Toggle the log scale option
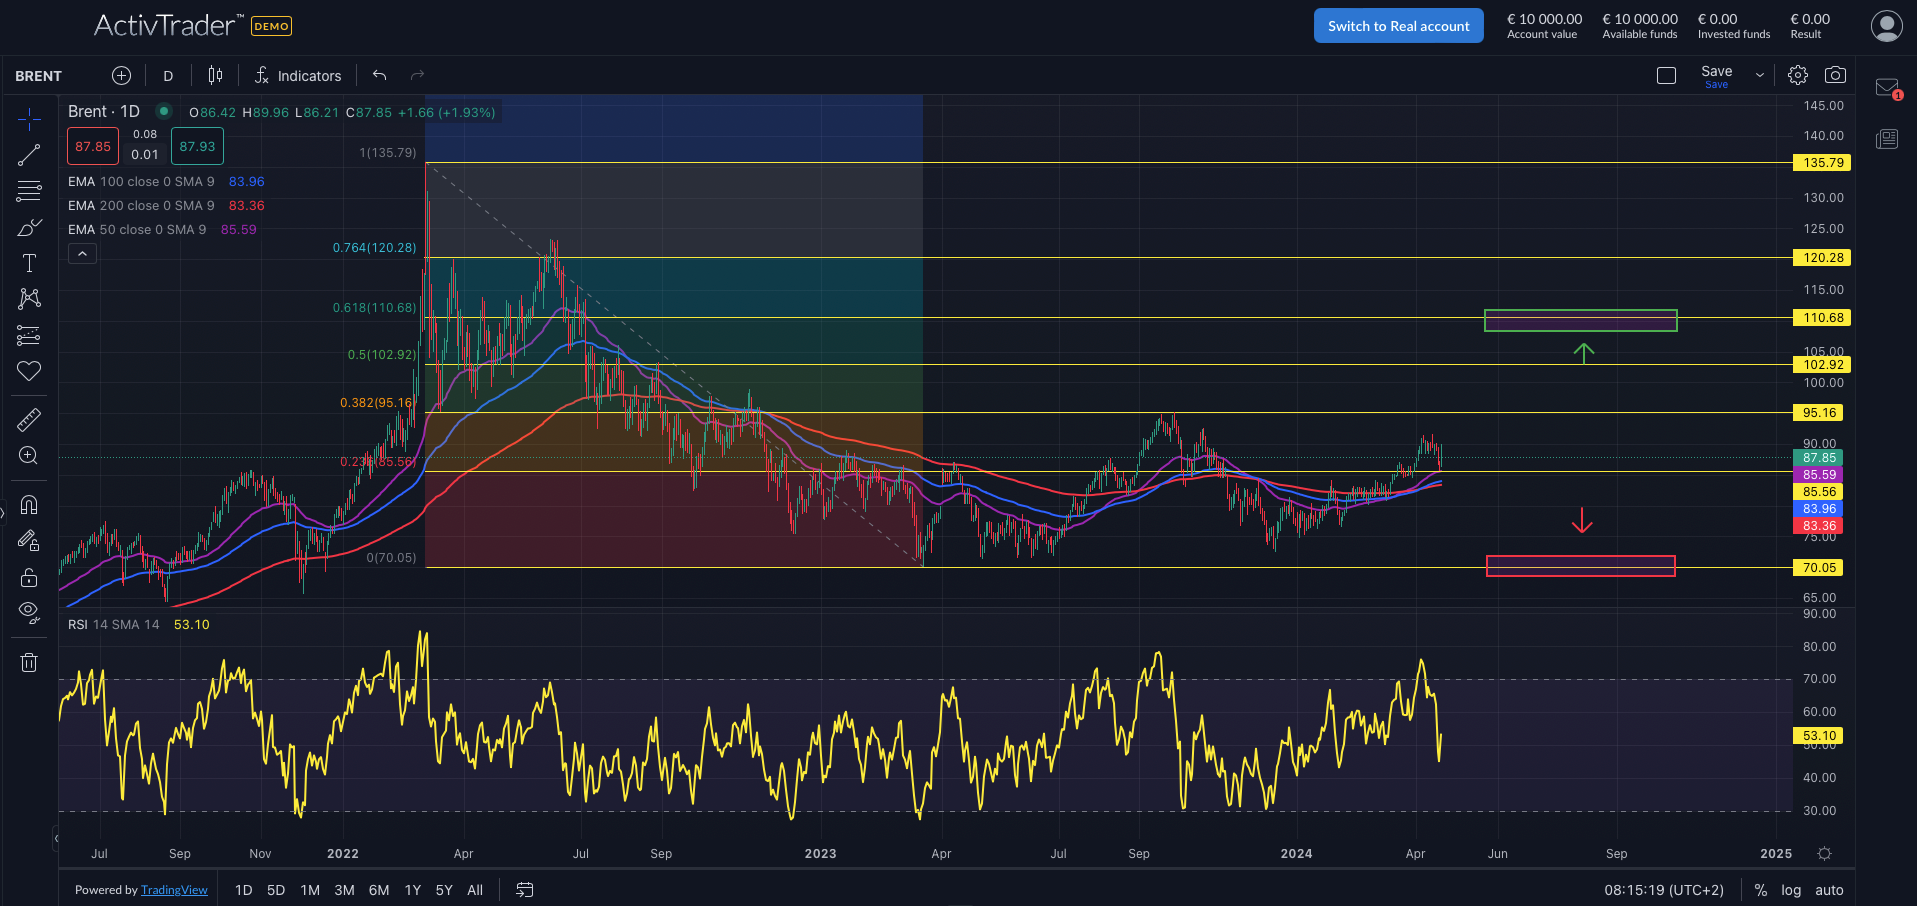This screenshot has height=906, width=1917. coord(1791,890)
